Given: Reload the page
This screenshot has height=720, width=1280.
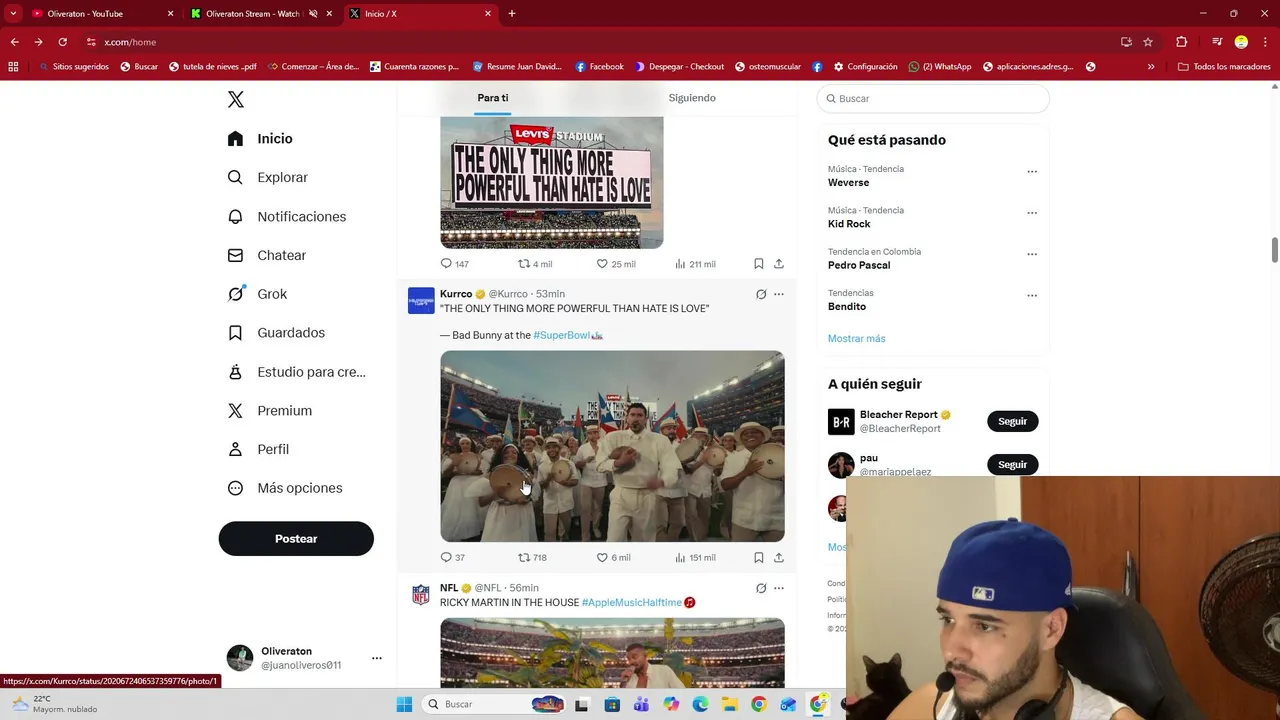Looking at the screenshot, I should (x=62, y=42).
